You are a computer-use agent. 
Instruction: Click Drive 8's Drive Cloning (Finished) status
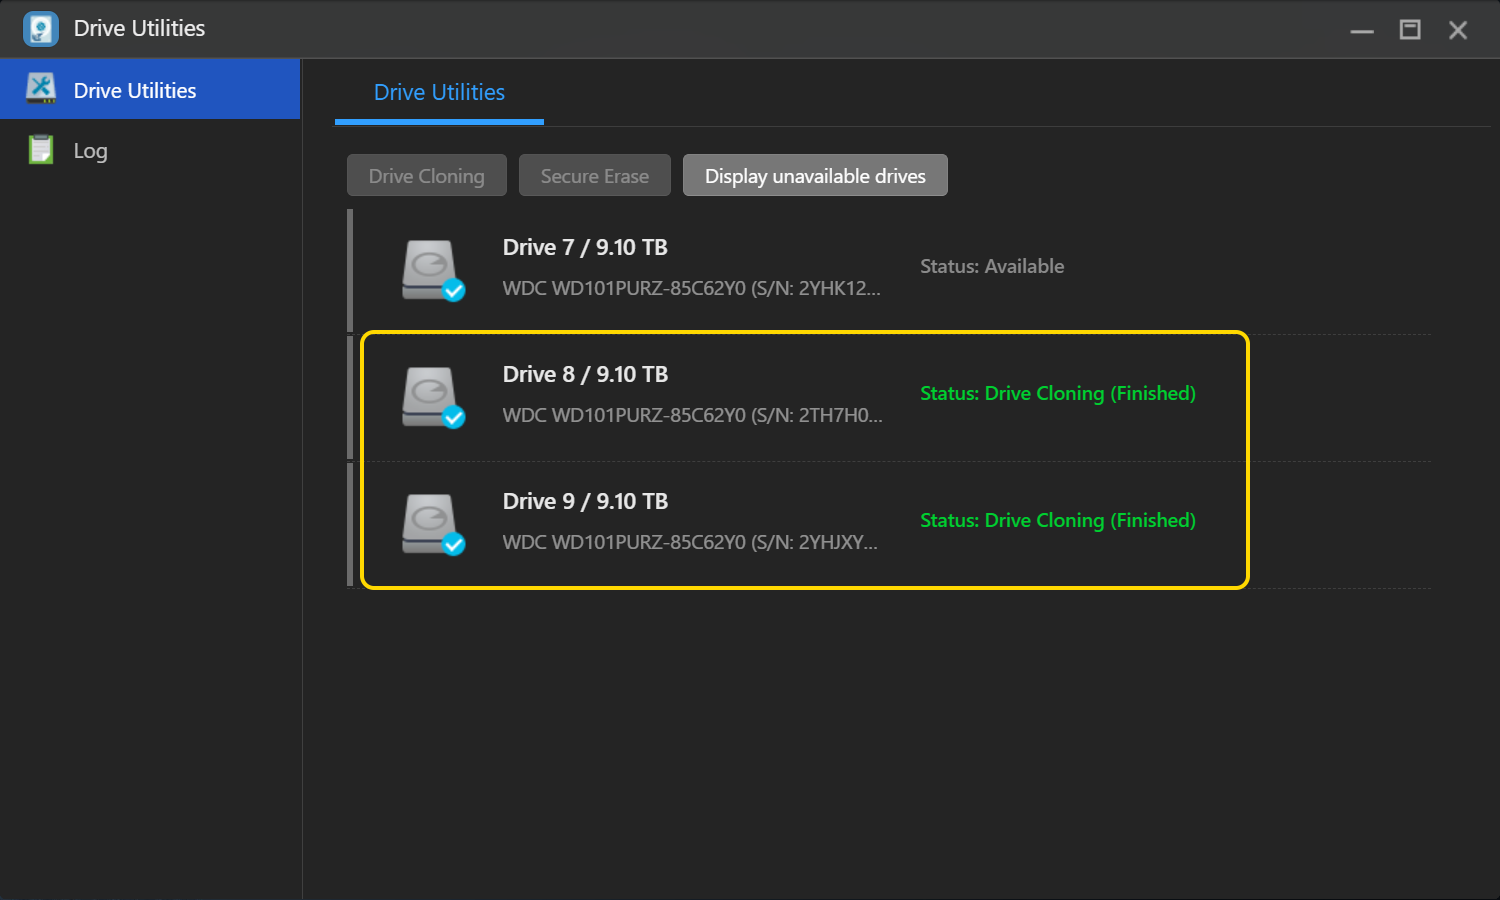click(1058, 393)
